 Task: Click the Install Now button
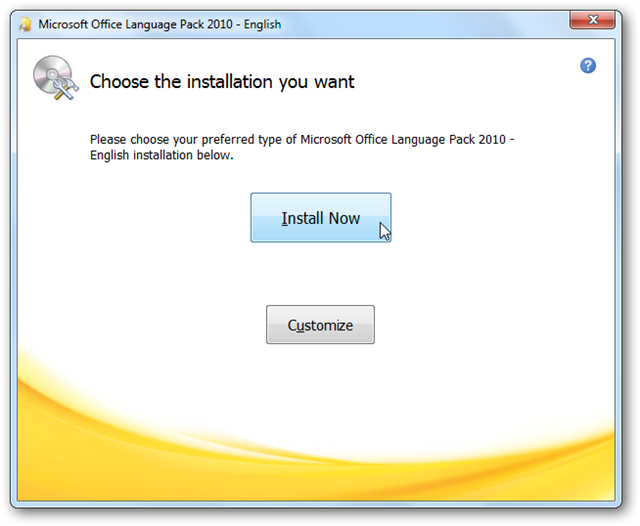pos(321,218)
